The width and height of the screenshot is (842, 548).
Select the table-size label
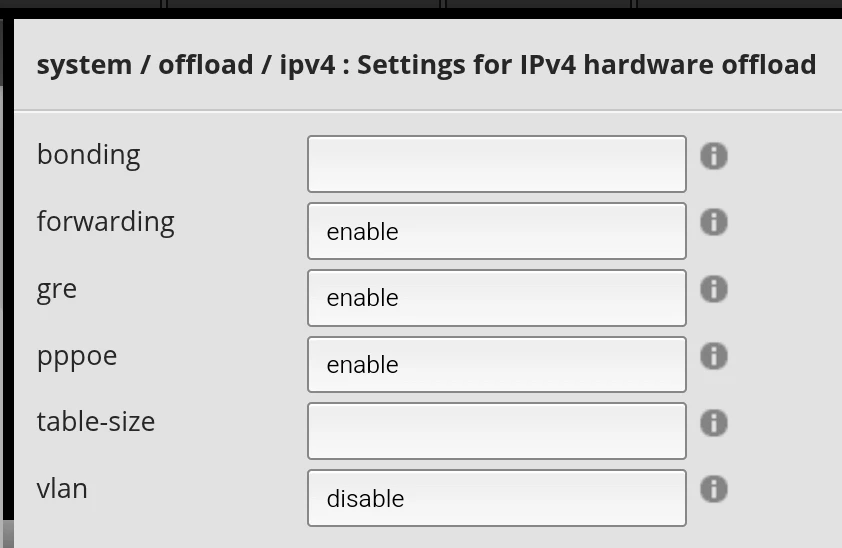point(96,422)
